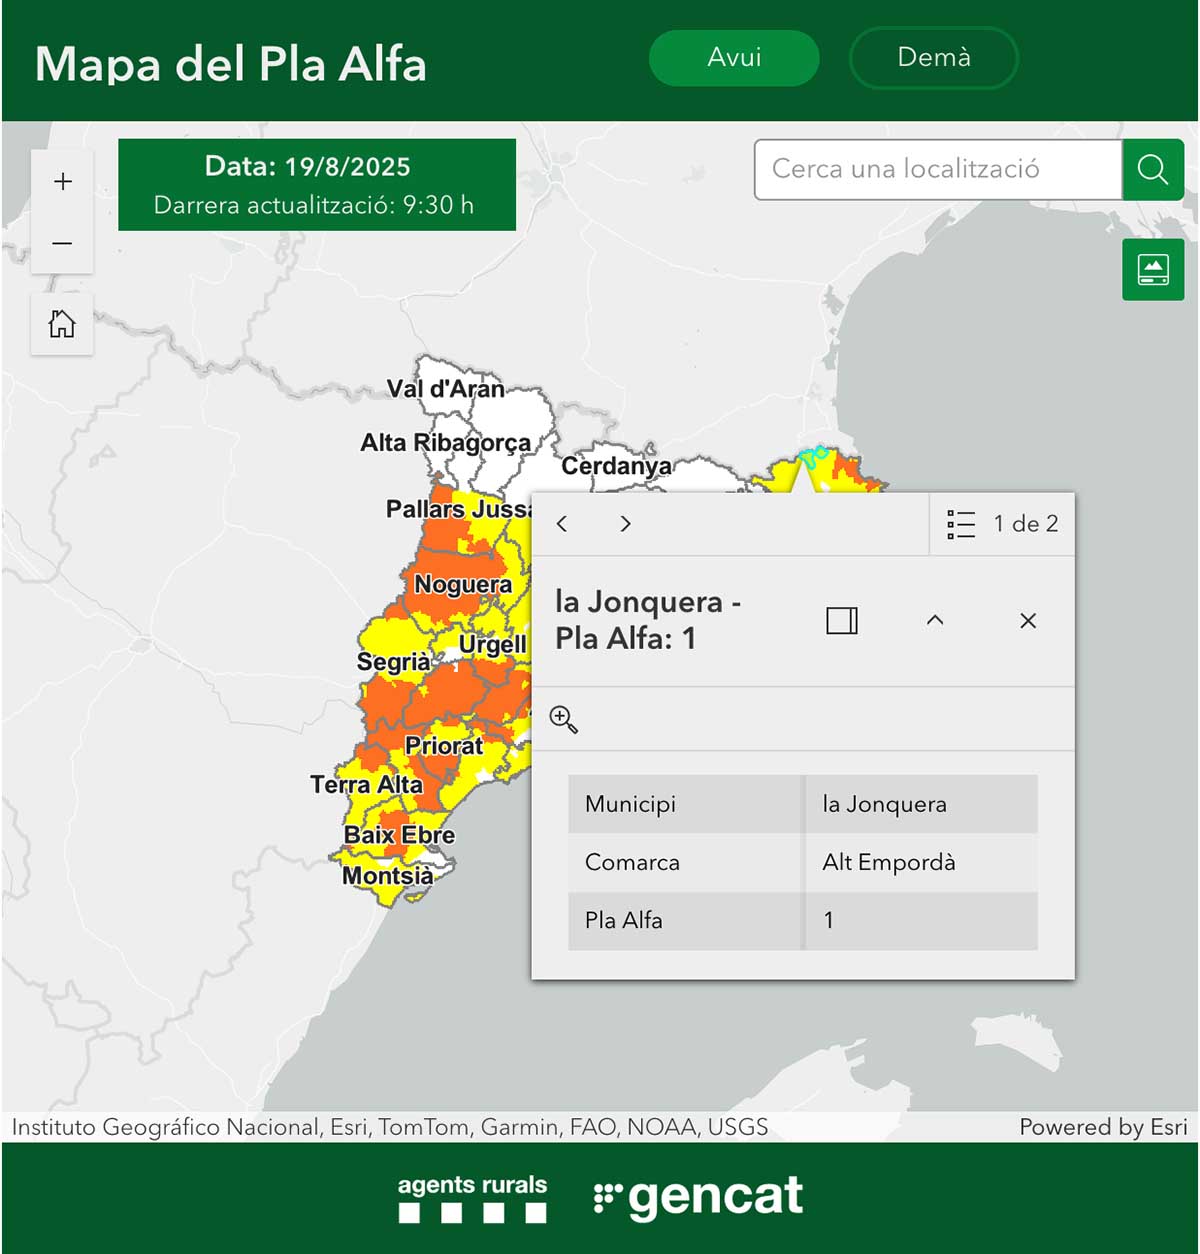Viewport: 1200px width, 1254px height.
Task: Click the agents rurals logo
Action: click(472, 1198)
